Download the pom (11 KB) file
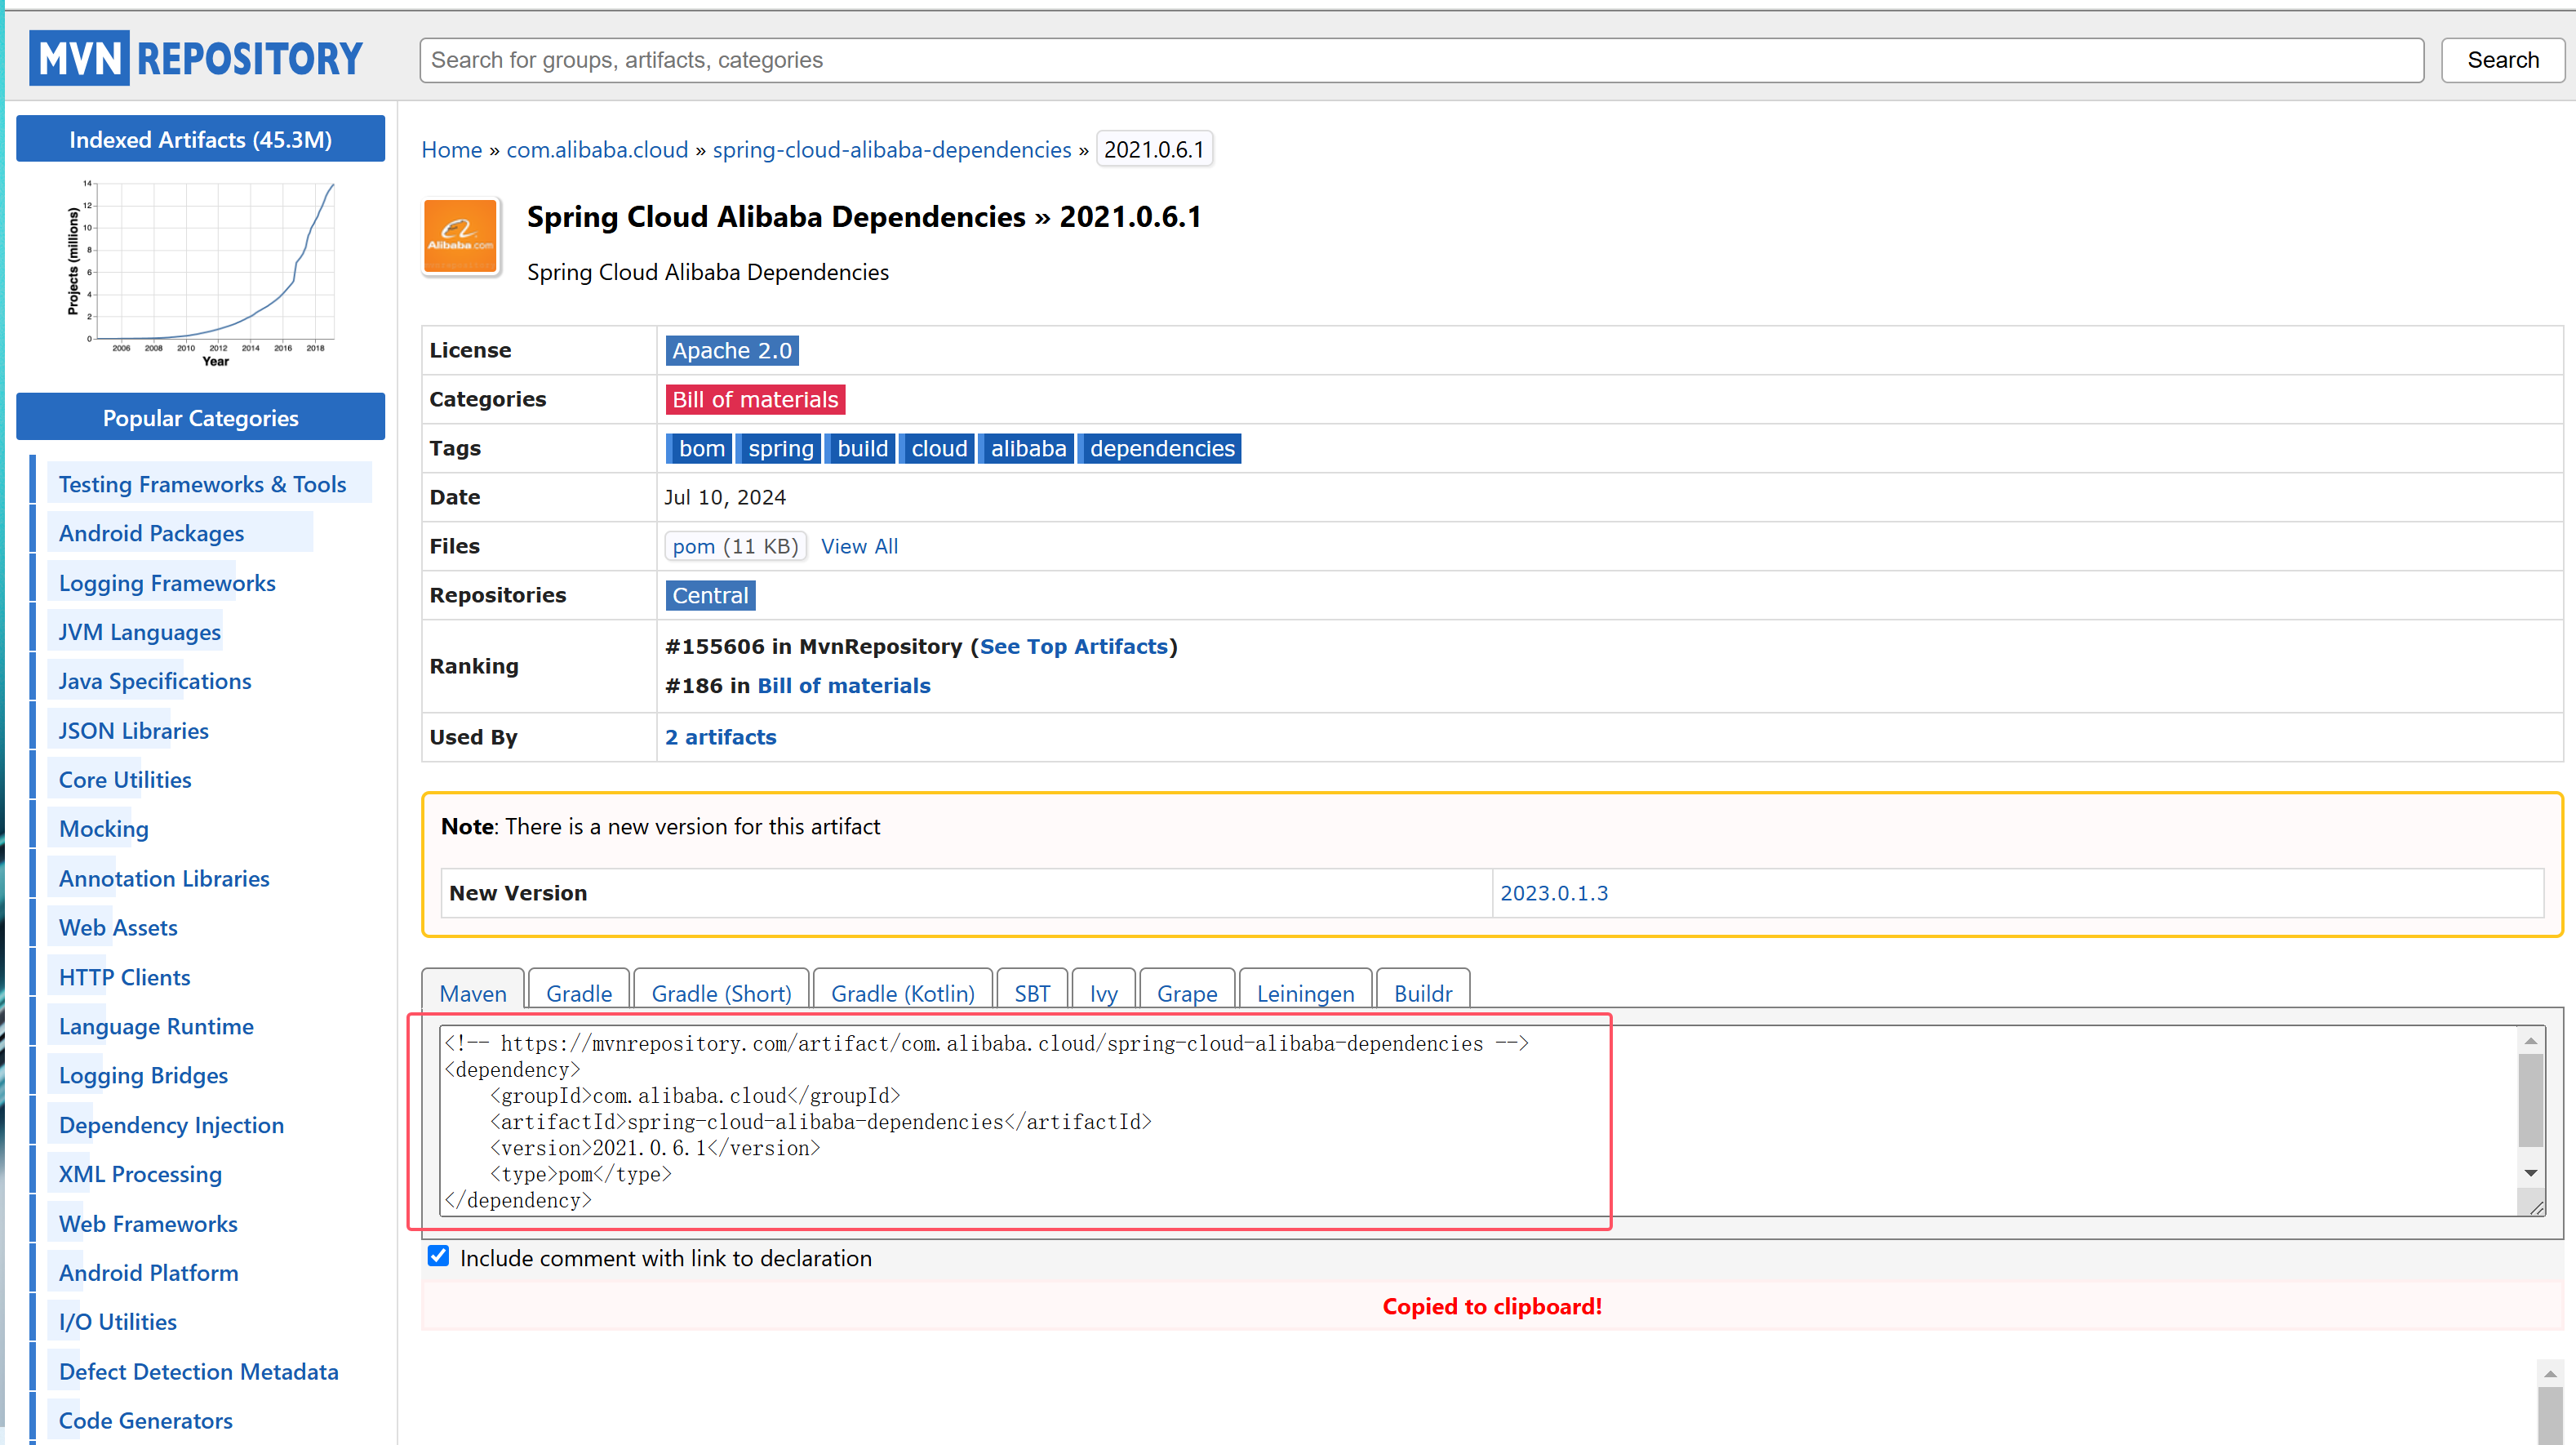The height and width of the screenshot is (1445, 2576). (x=735, y=546)
